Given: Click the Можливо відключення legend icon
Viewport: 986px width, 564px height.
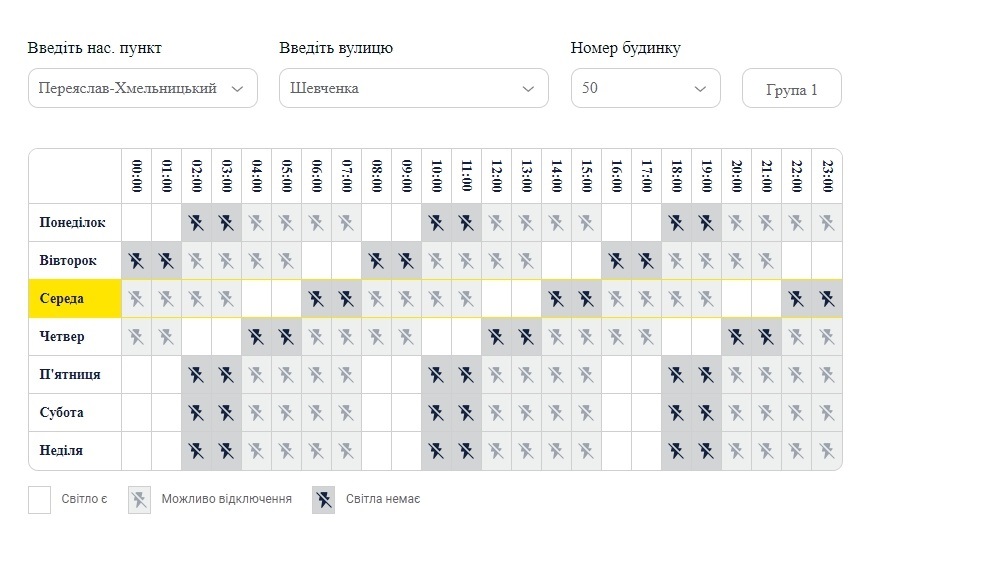Looking at the screenshot, I should [x=139, y=499].
